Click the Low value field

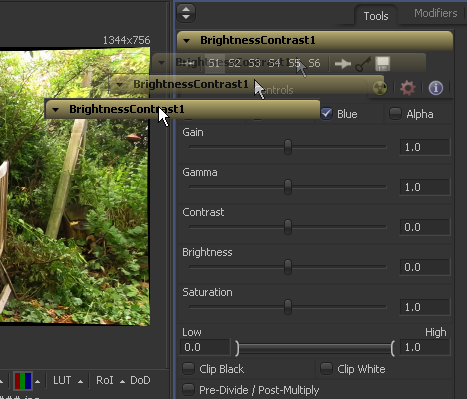tap(205, 347)
